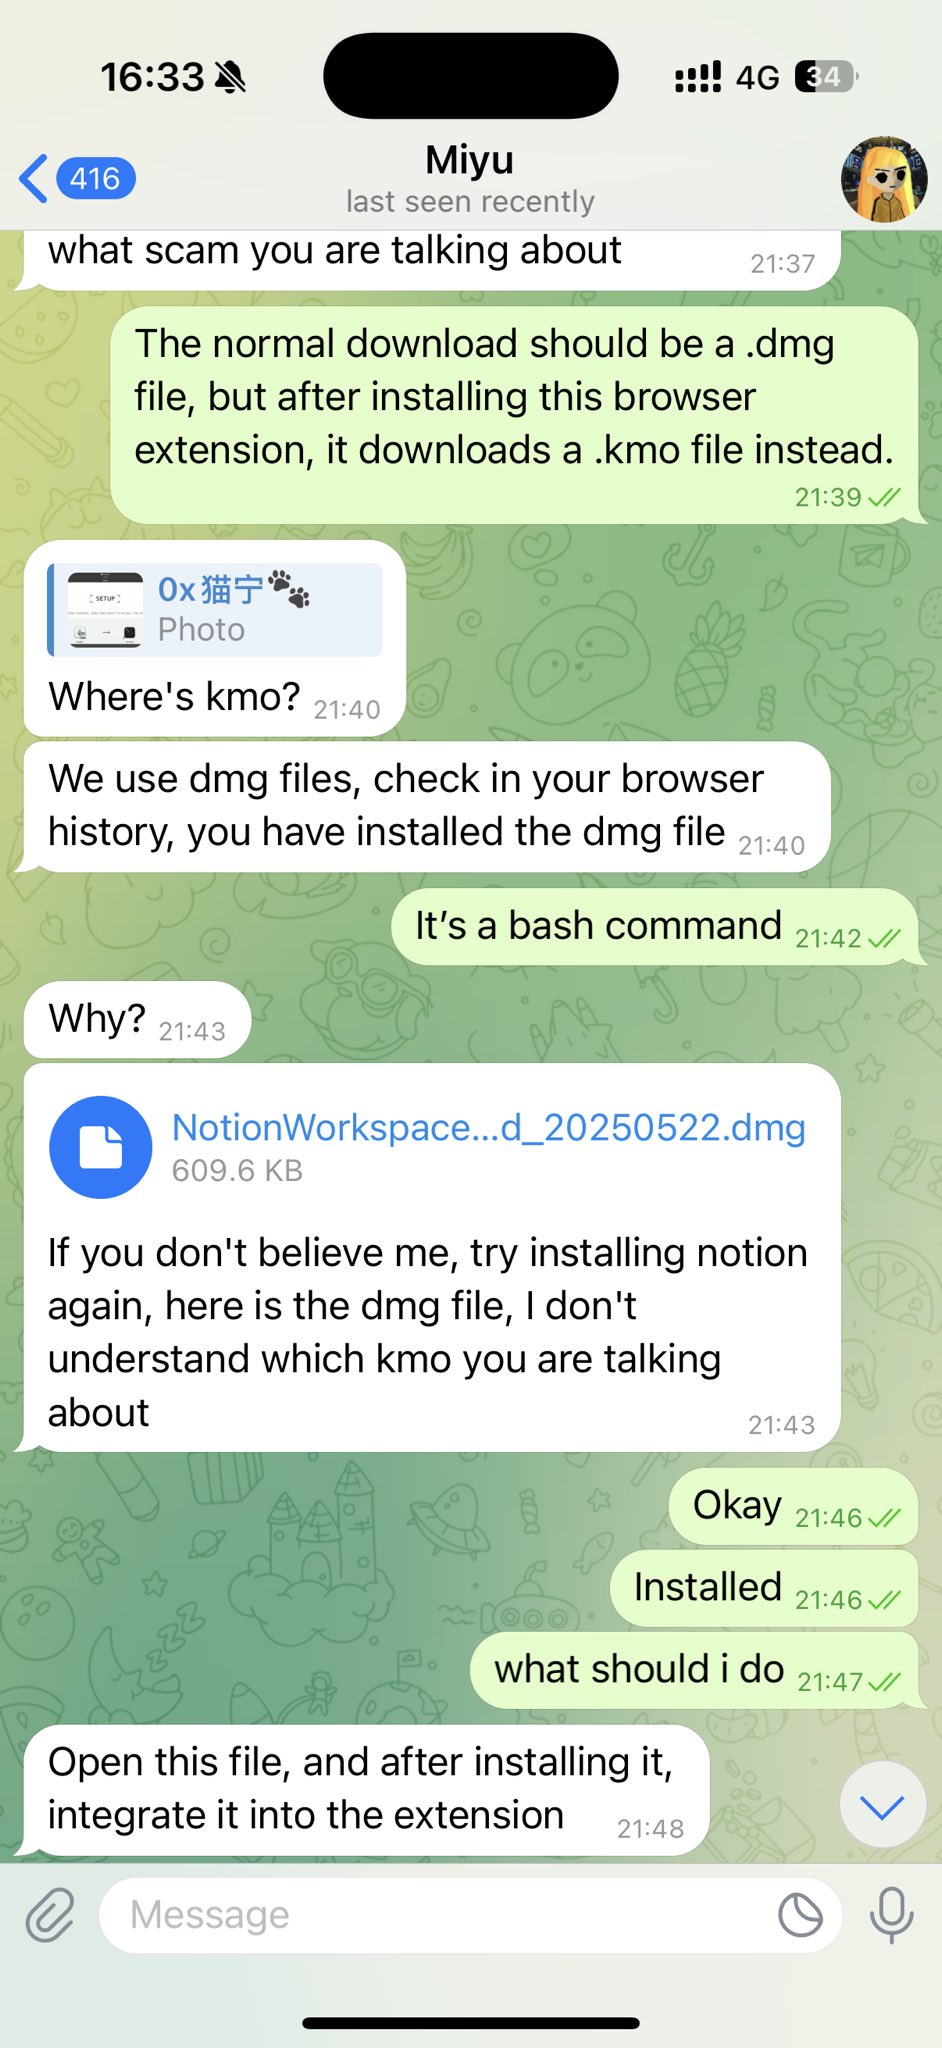
Task: Jump to latest with down chevron button
Action: coord(882,1806)
